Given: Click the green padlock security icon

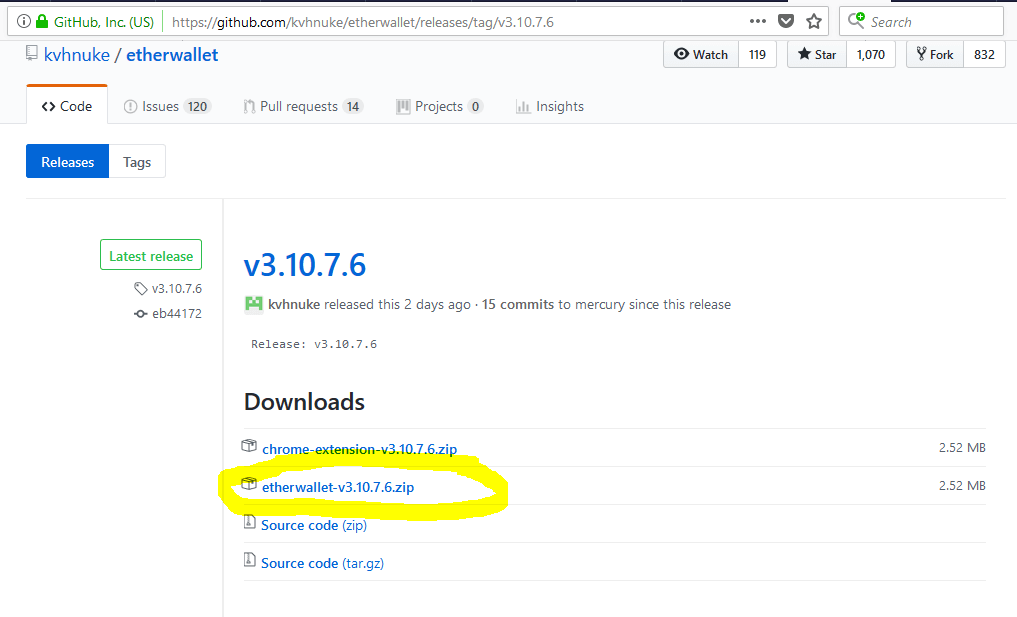Looking at the screenshot, I should (42, 21).
